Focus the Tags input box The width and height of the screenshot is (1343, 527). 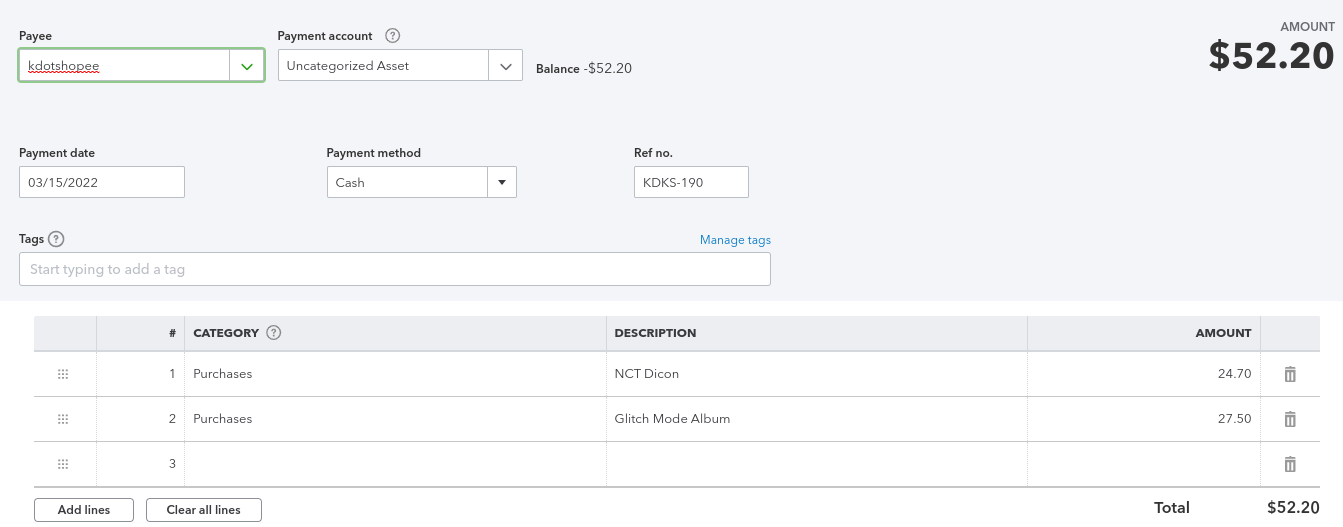394,269
